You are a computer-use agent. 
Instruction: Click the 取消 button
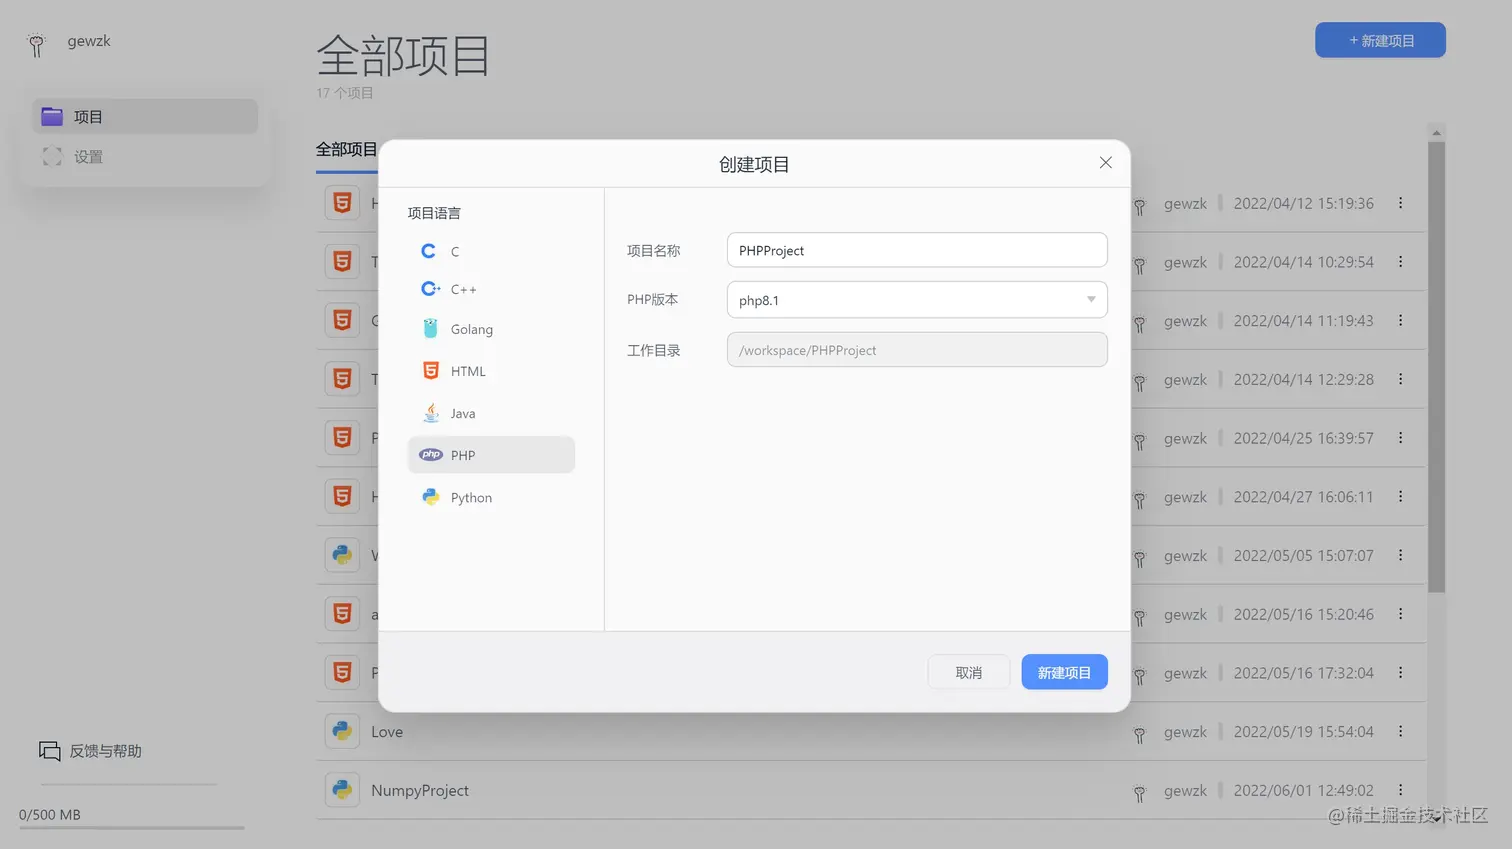[968, 673]
